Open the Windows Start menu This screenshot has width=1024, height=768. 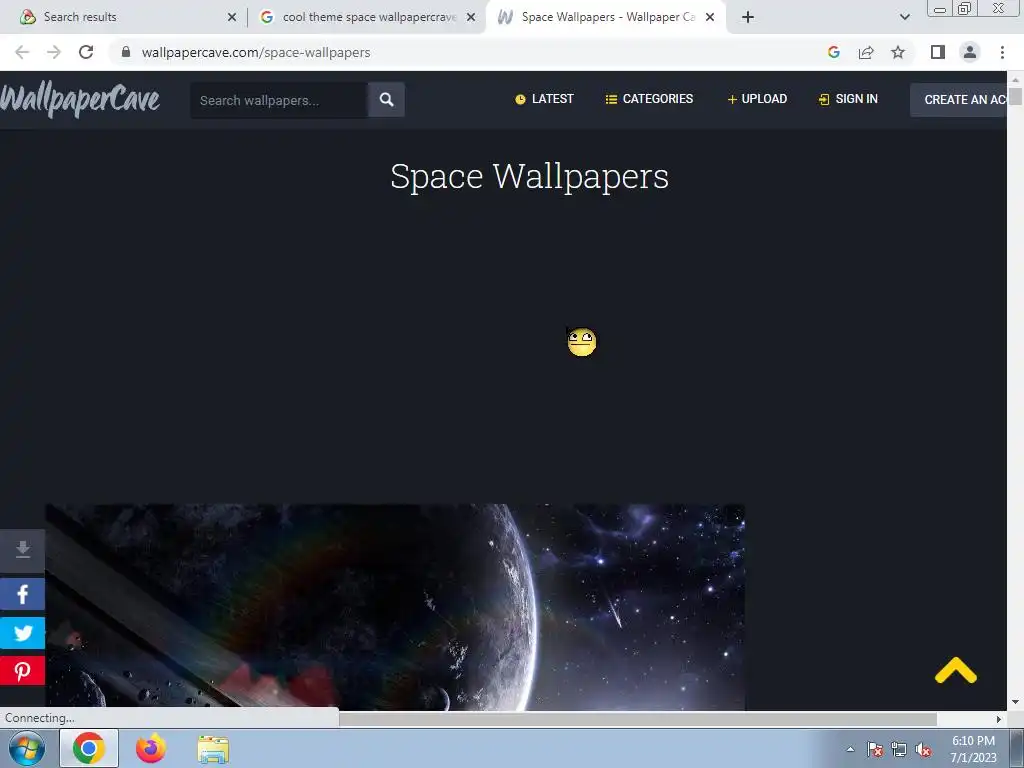(27, 748)
